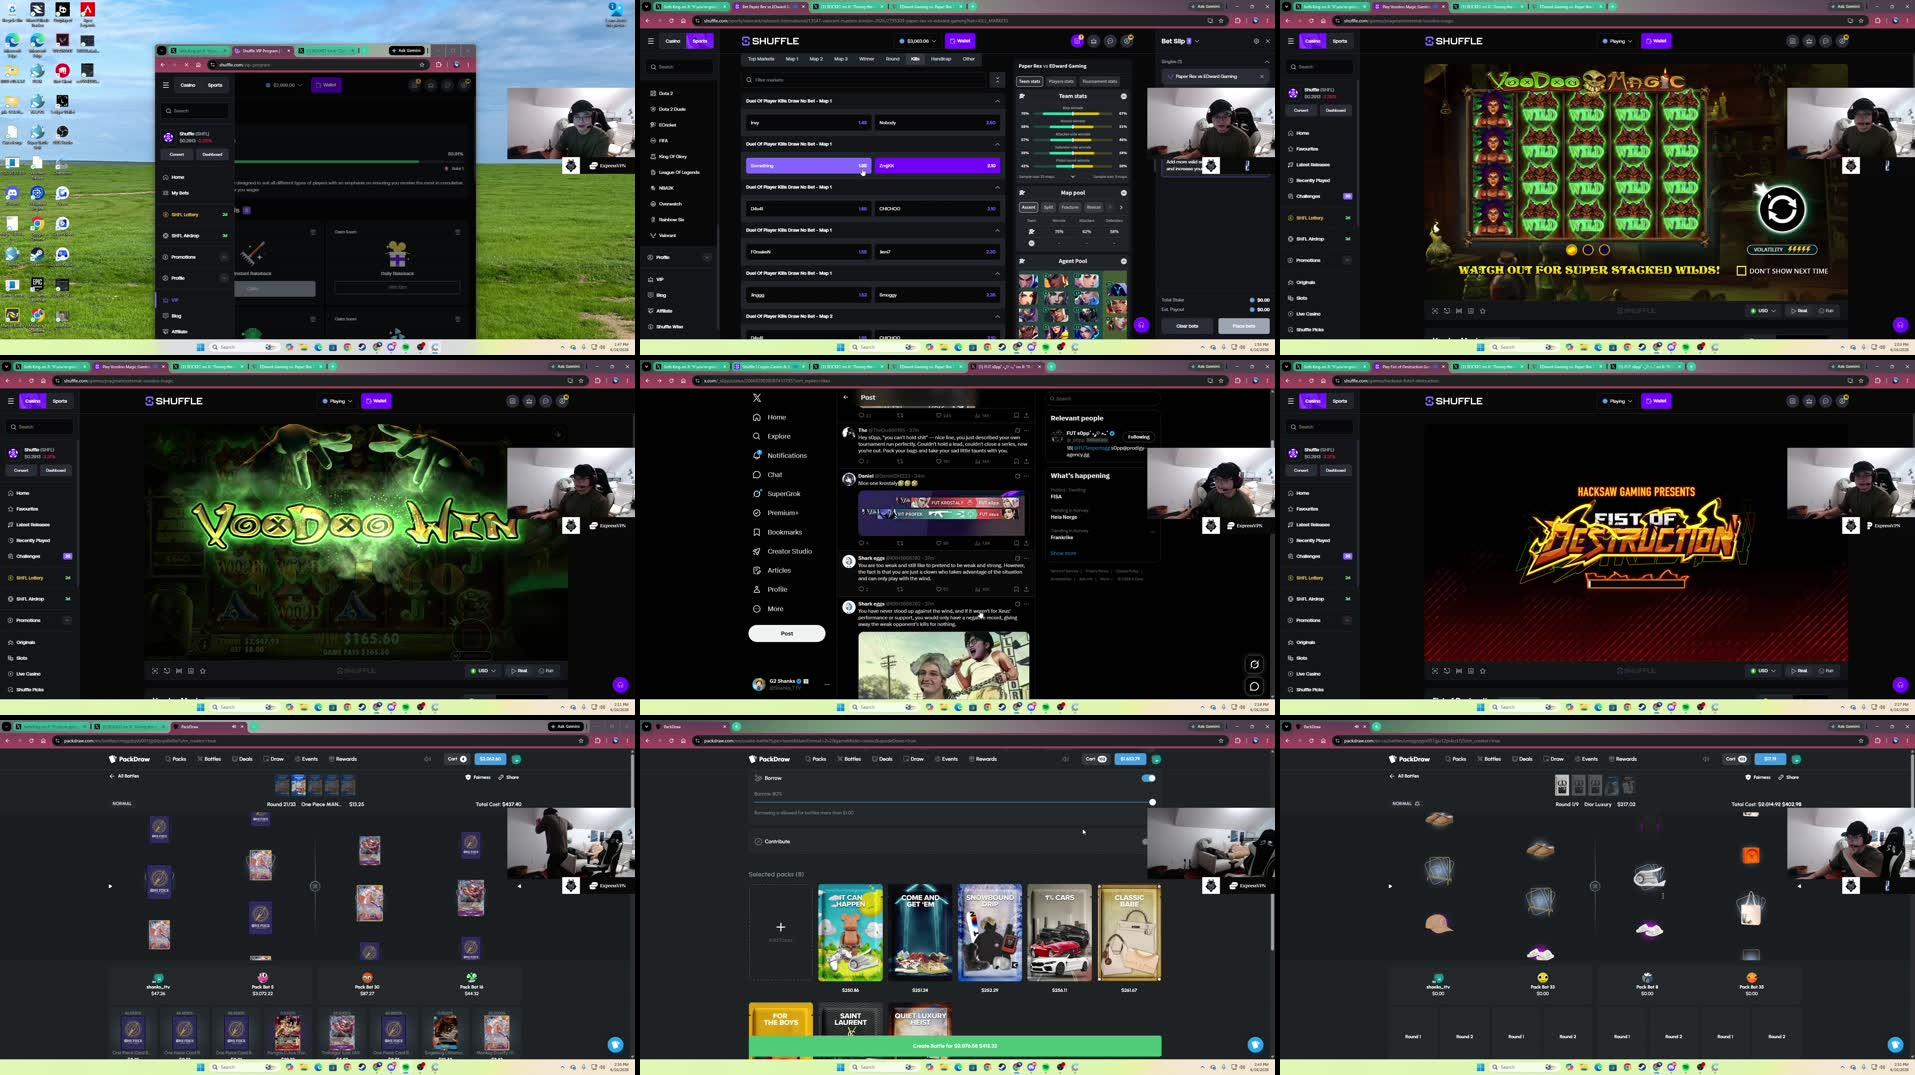
Task: Open floating Grok icon on X page
Action: click(x=1254, y=664)
